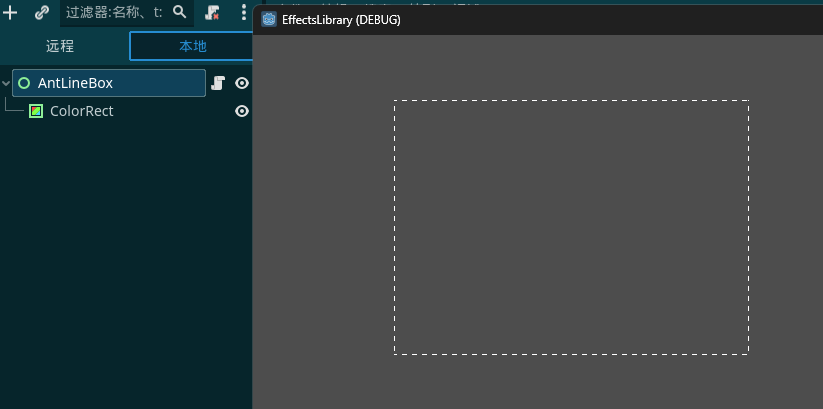Click empty area below the scene tree
The image size is (823, 409).
[125, 270]
